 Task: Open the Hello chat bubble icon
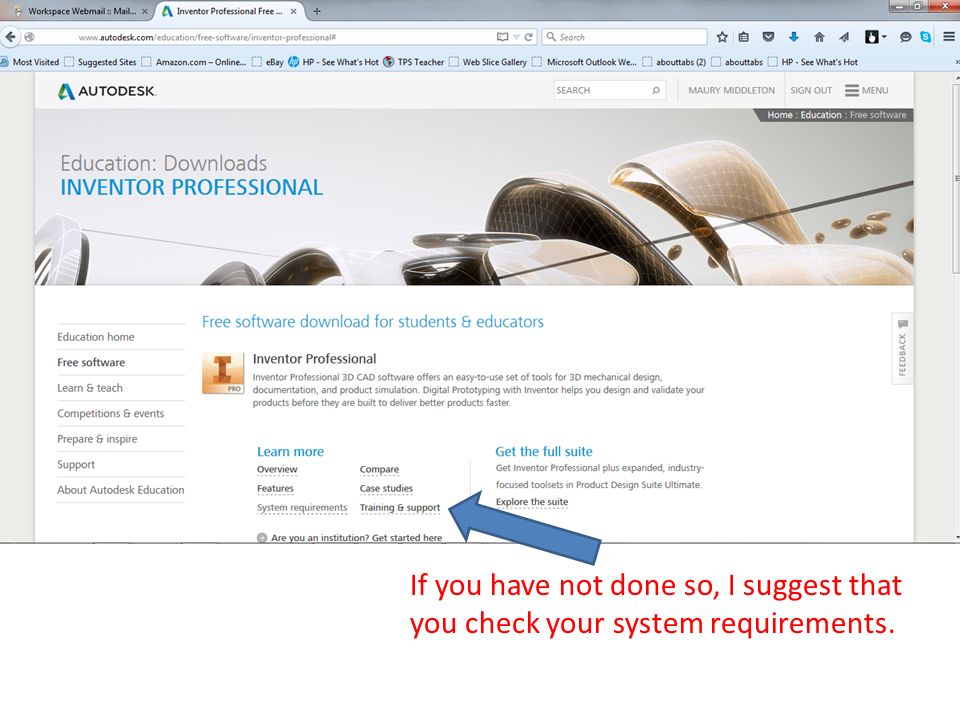906,37
